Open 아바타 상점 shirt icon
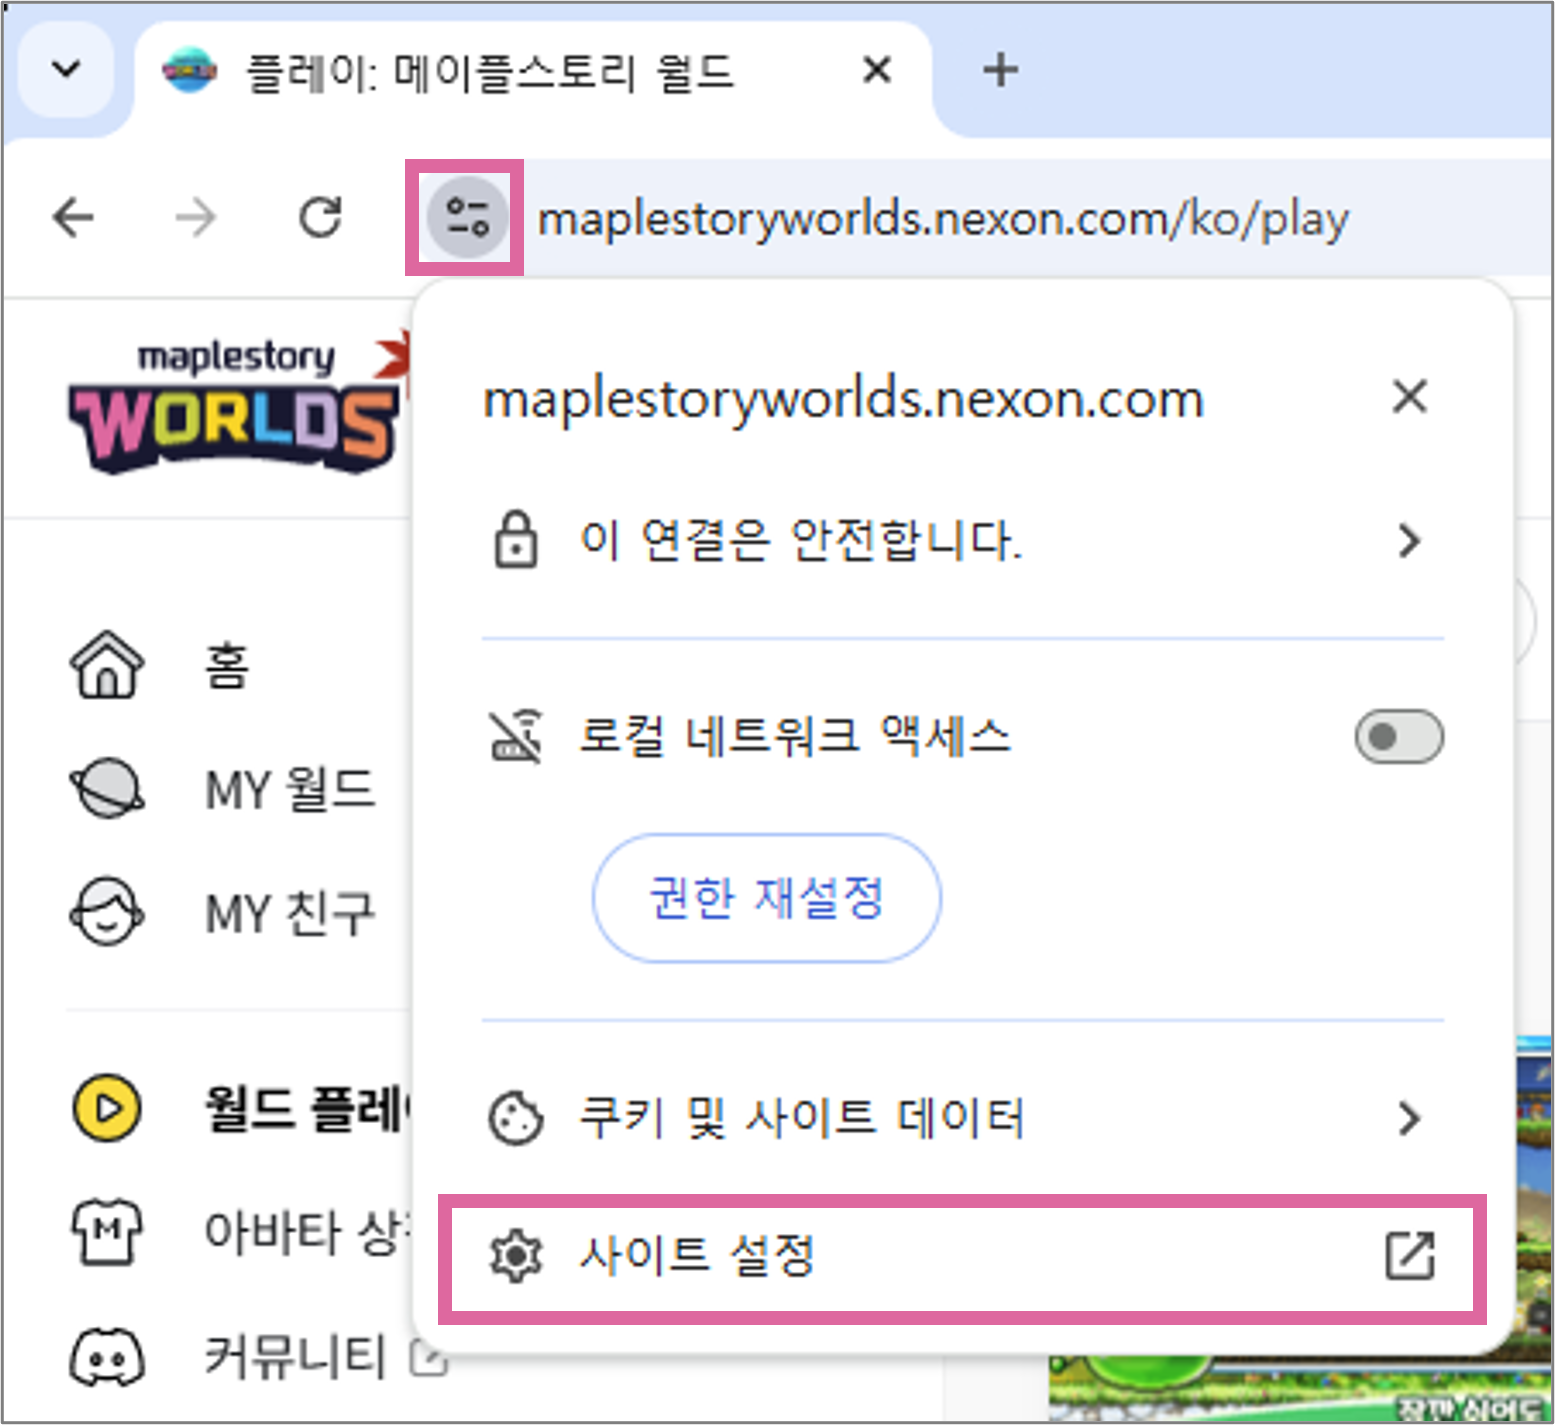Screen dimensions: 1555x1425 pyautogui.click(x=107, y=1232)
